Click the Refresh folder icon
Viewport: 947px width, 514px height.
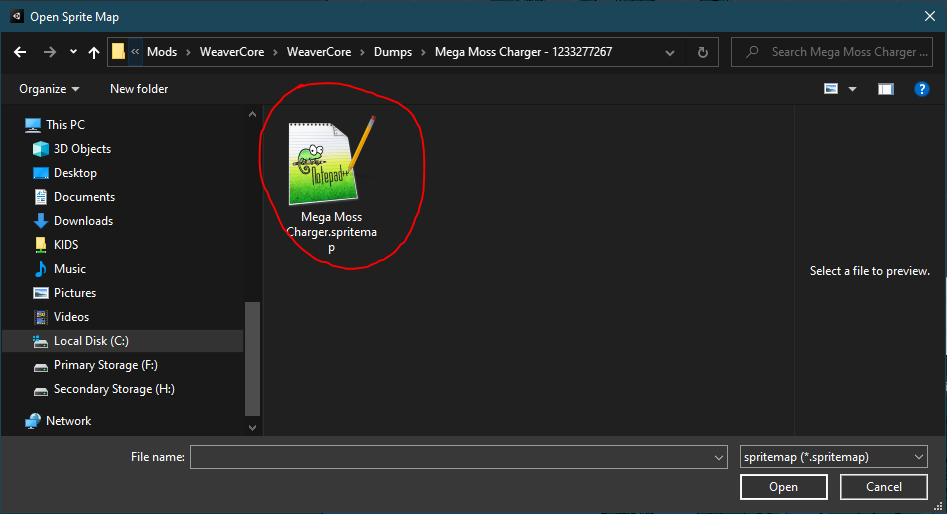[x=702, y=52]
